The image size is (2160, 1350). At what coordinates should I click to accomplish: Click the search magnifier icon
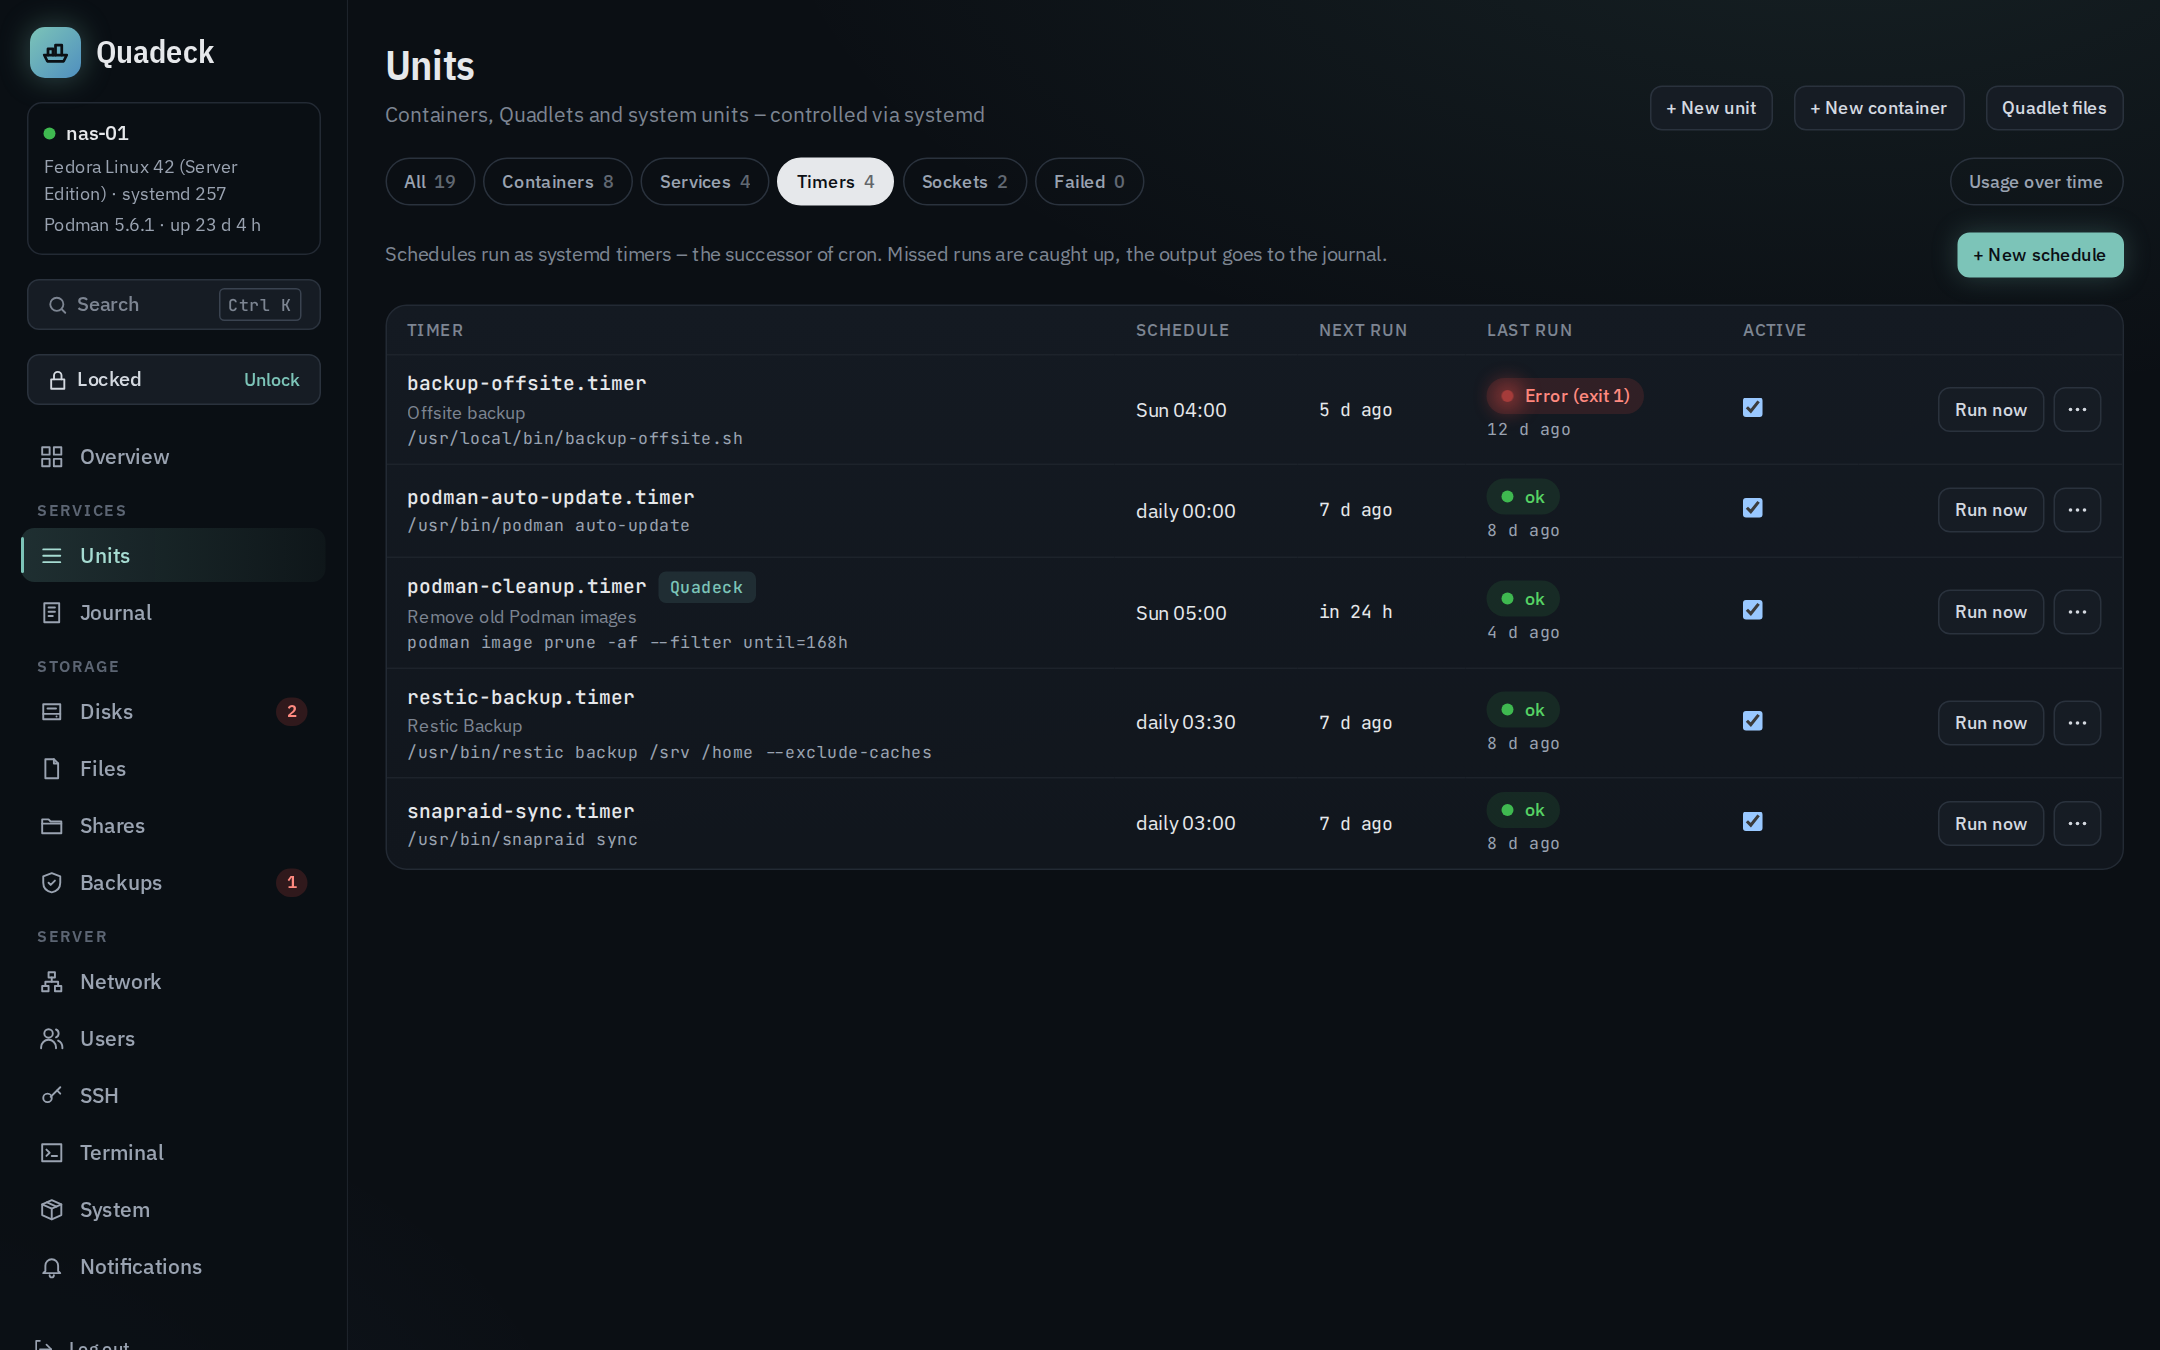(x=58, y=305)
